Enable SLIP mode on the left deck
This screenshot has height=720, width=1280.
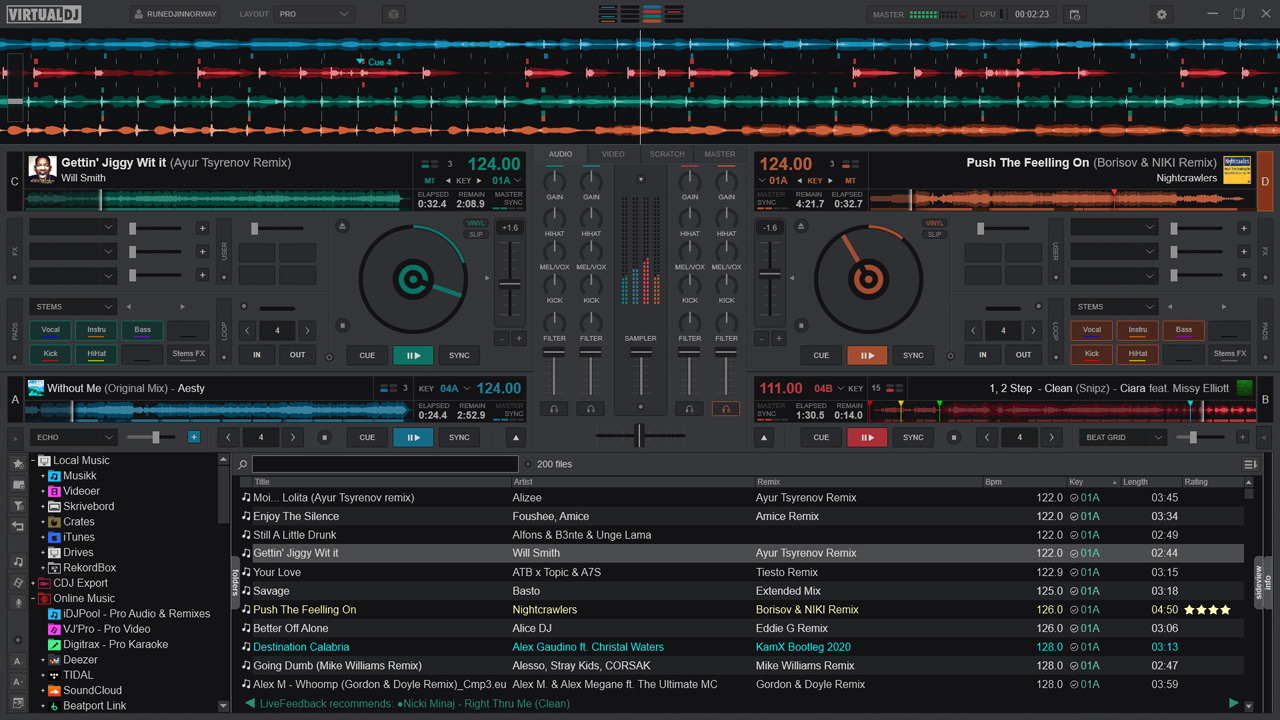coord(476,234)
